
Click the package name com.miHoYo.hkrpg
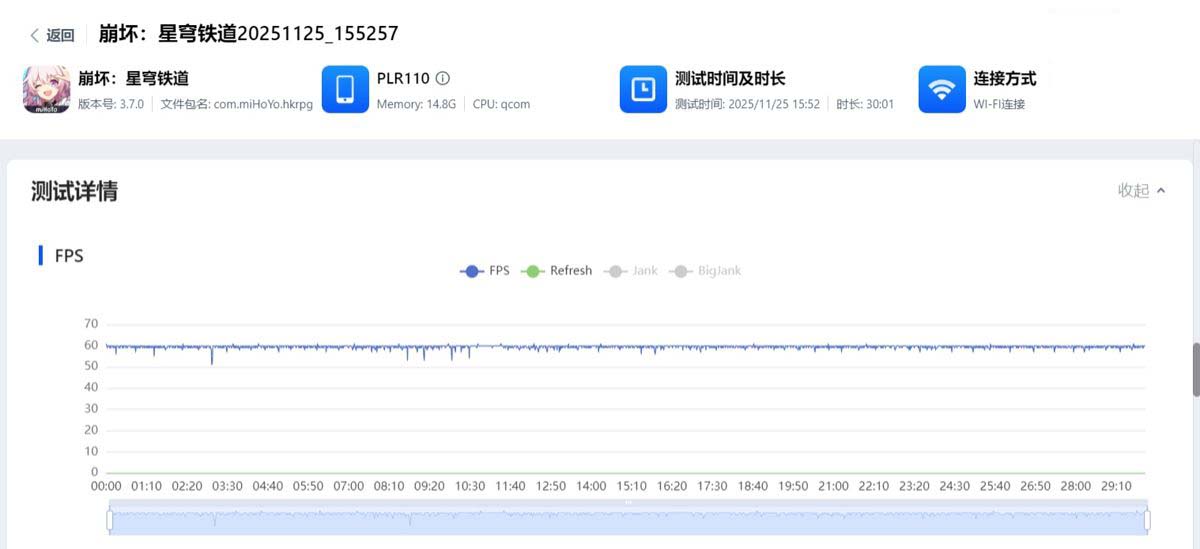(x=263, y=104)
